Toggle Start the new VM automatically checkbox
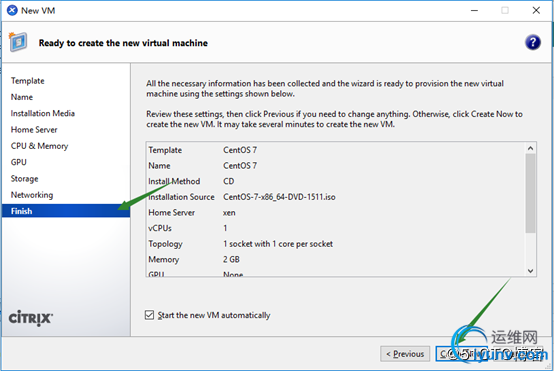554x371 pixels. (x=149, y=314)
